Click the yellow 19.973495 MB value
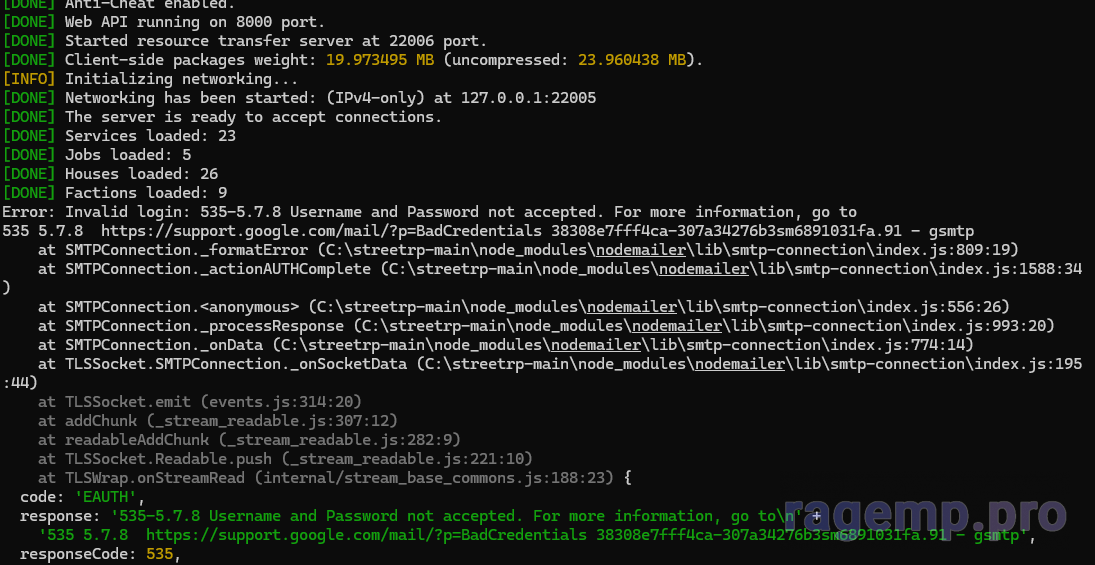 pyautogui.click(x=380, y=60)
